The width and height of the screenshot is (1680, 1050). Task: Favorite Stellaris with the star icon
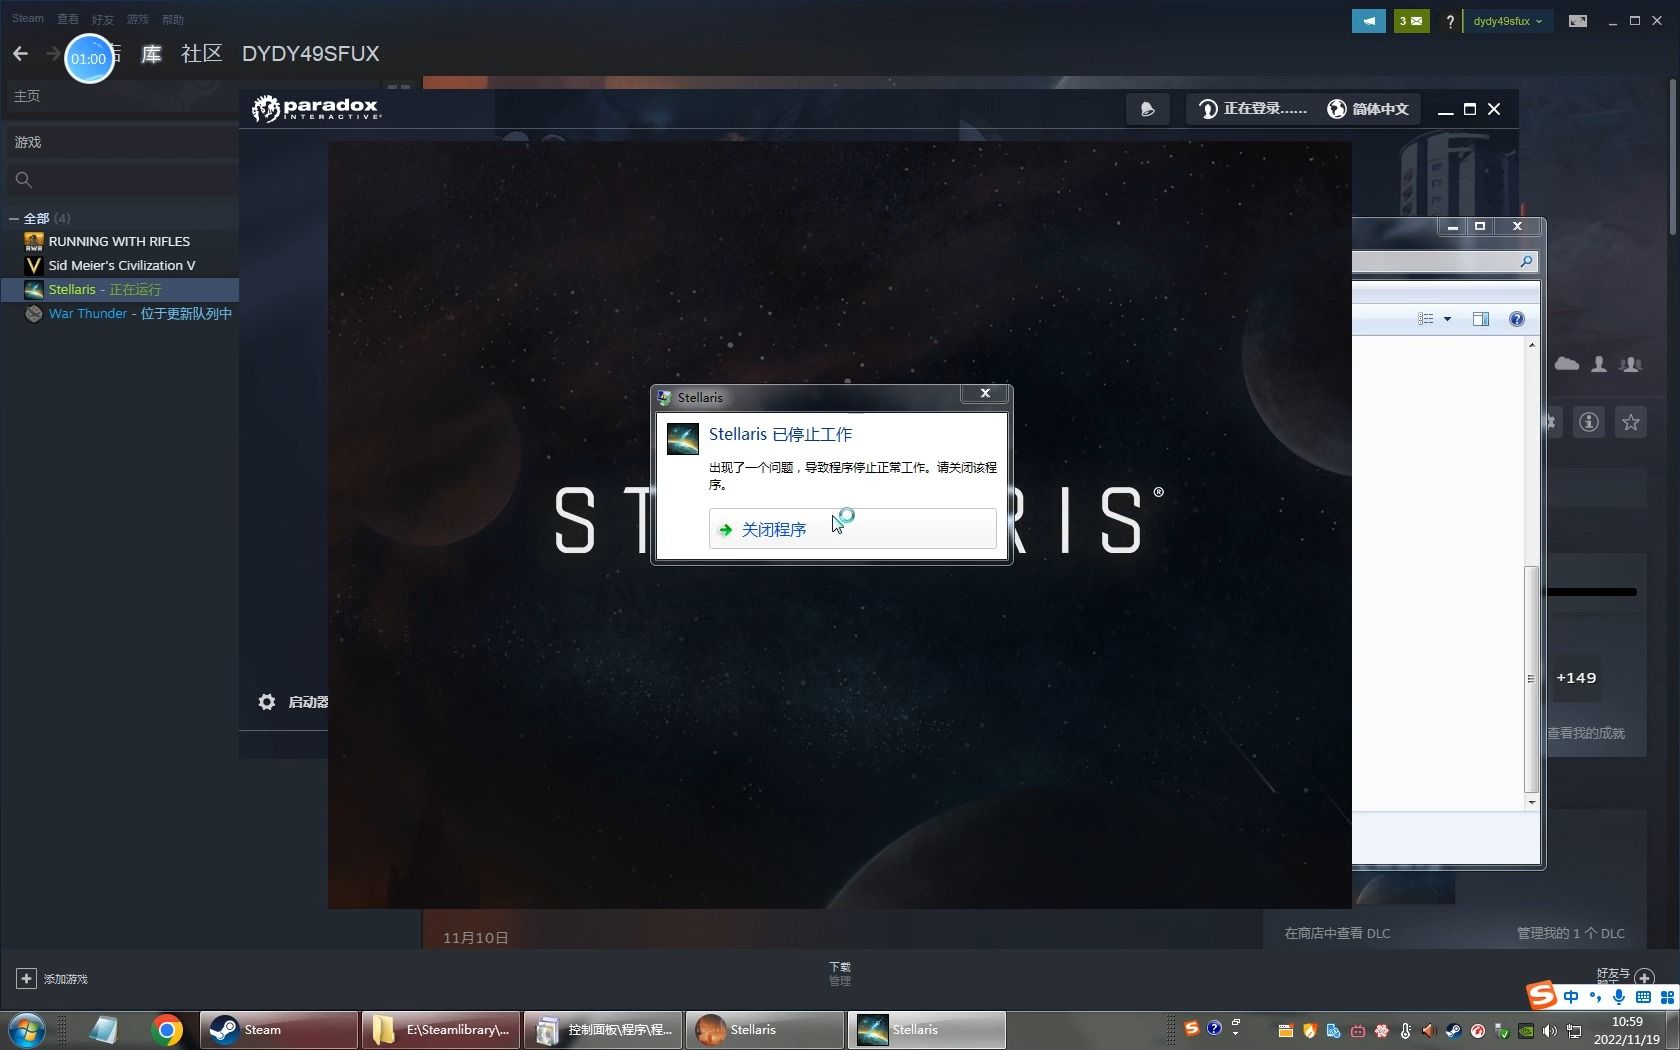click(1631, 422)
